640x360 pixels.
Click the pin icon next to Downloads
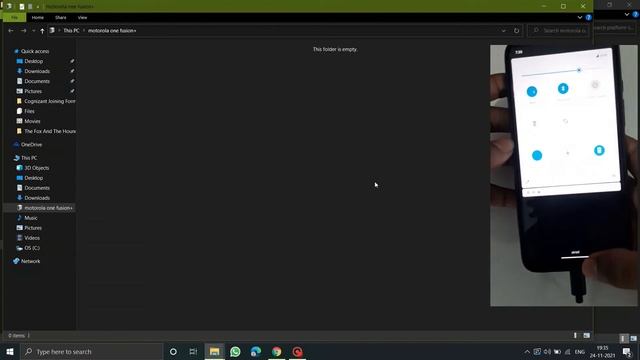pos(72,71)
